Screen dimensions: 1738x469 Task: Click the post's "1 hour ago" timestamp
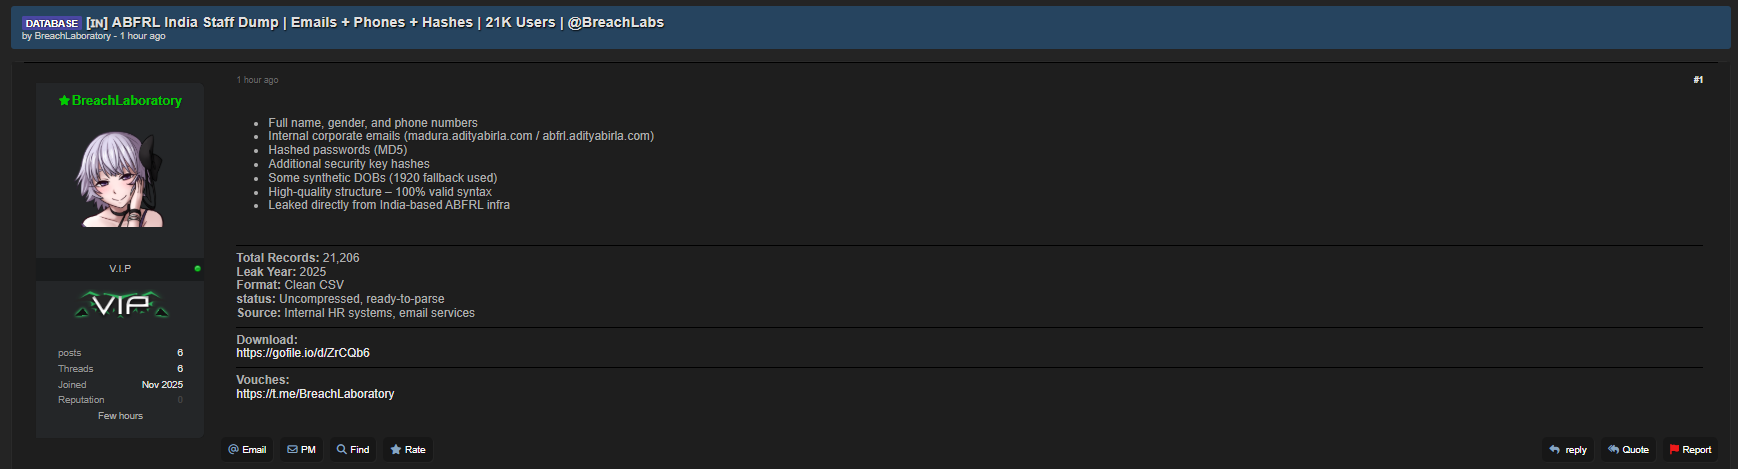click(258, 80)
